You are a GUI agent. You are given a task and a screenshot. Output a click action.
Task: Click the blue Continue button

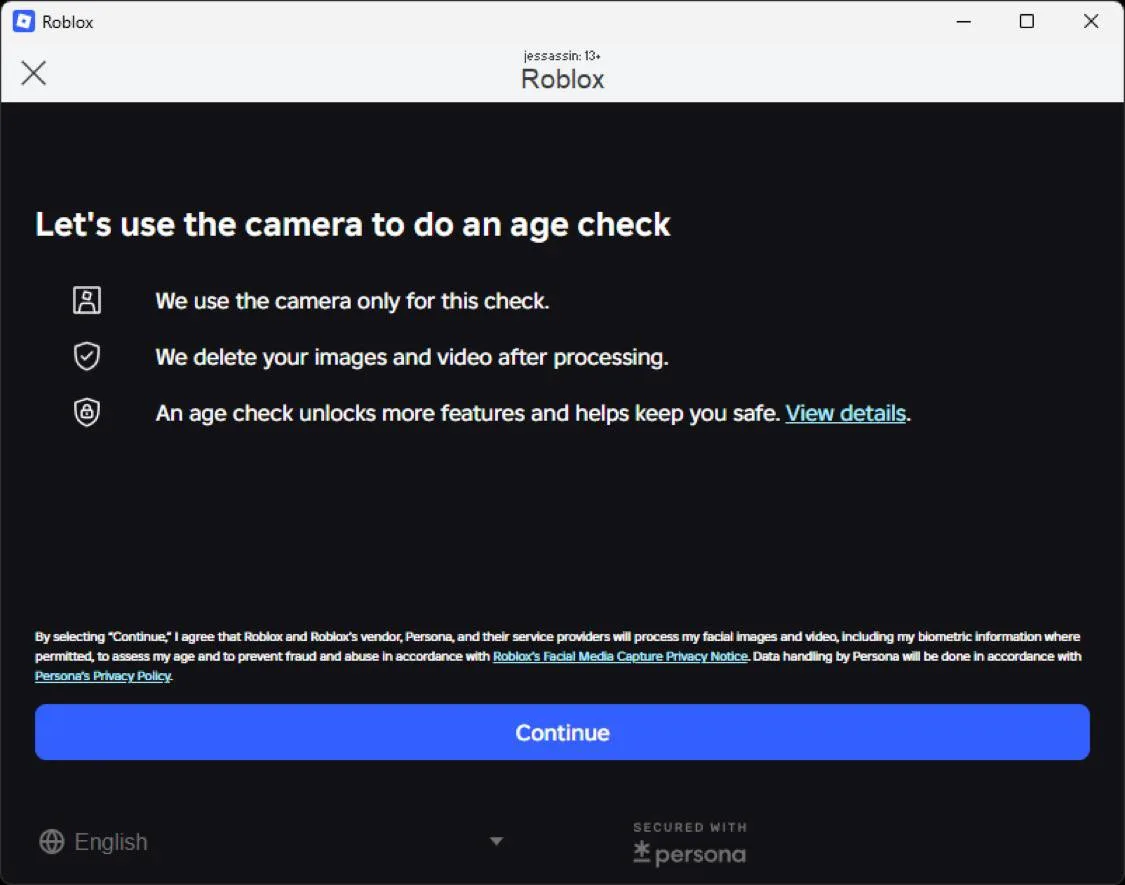click(x=562, y=732)
